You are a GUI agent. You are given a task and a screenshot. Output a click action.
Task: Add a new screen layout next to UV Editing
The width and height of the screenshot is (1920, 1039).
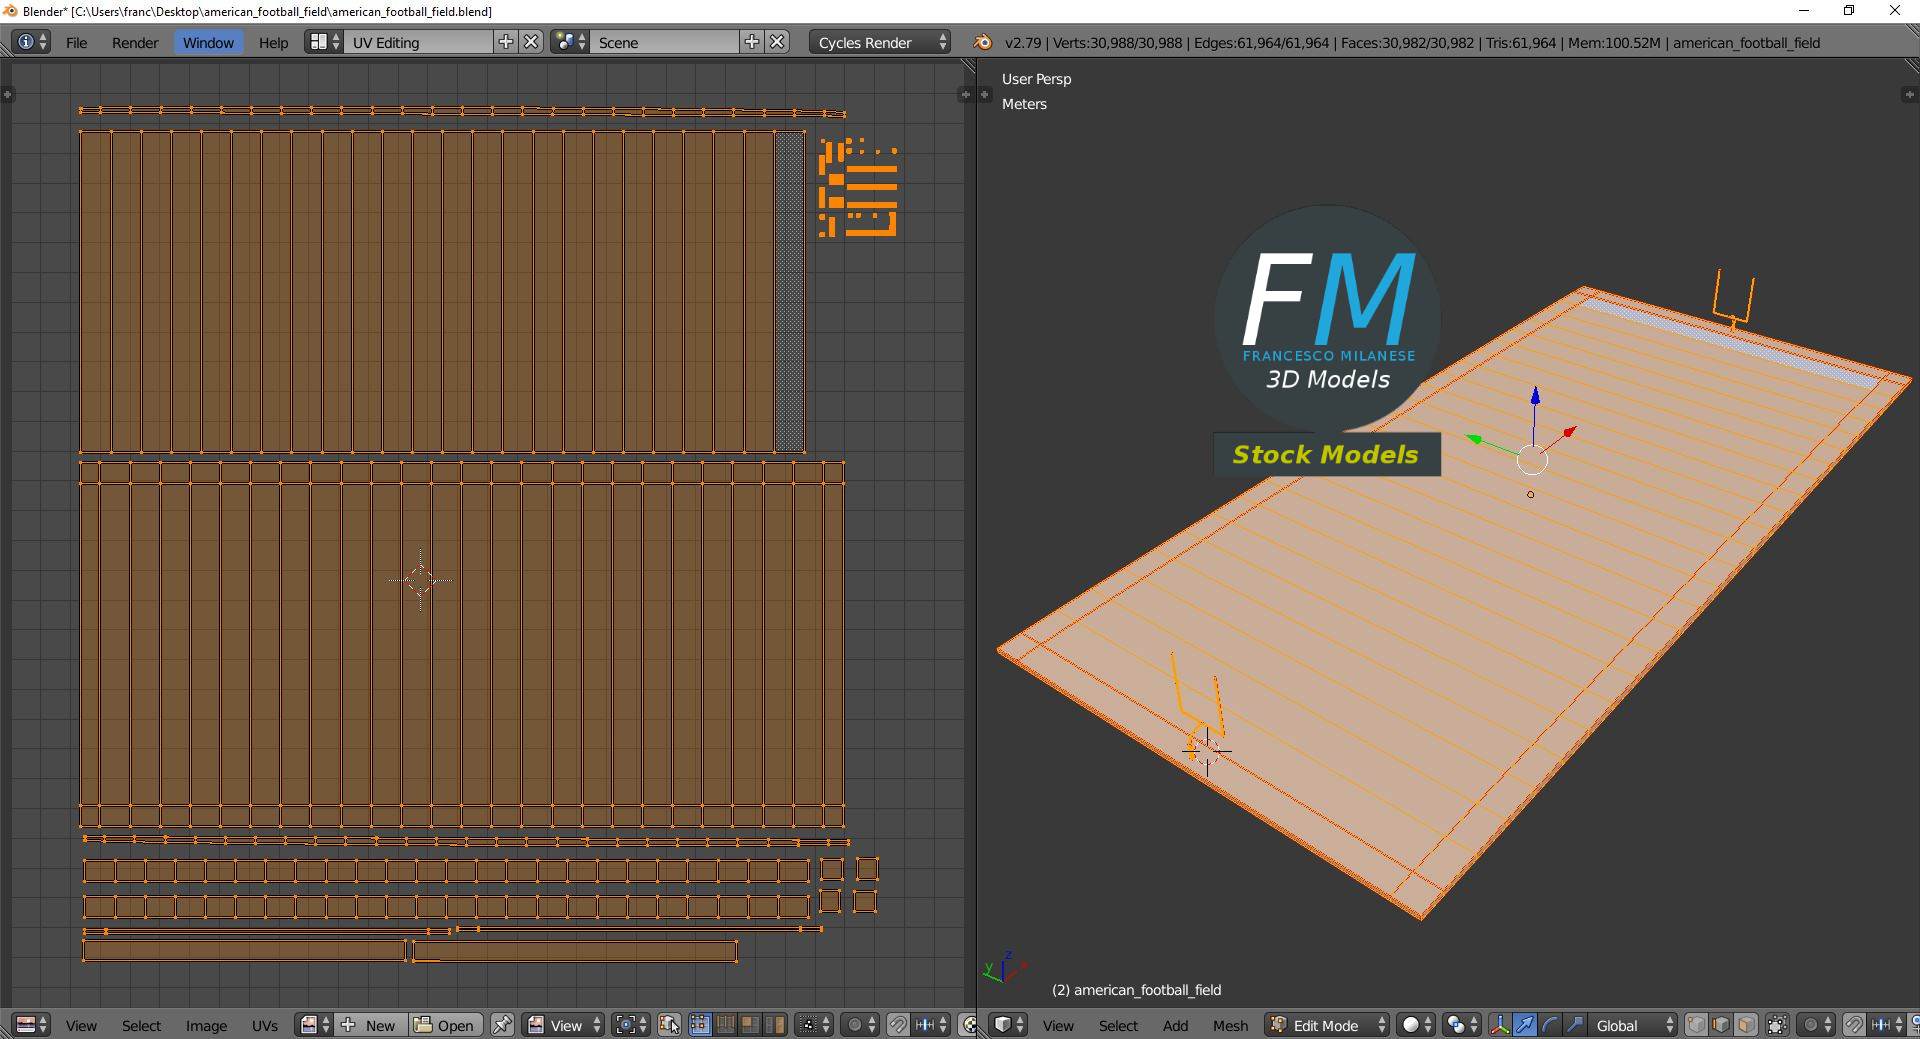(506, 42)
